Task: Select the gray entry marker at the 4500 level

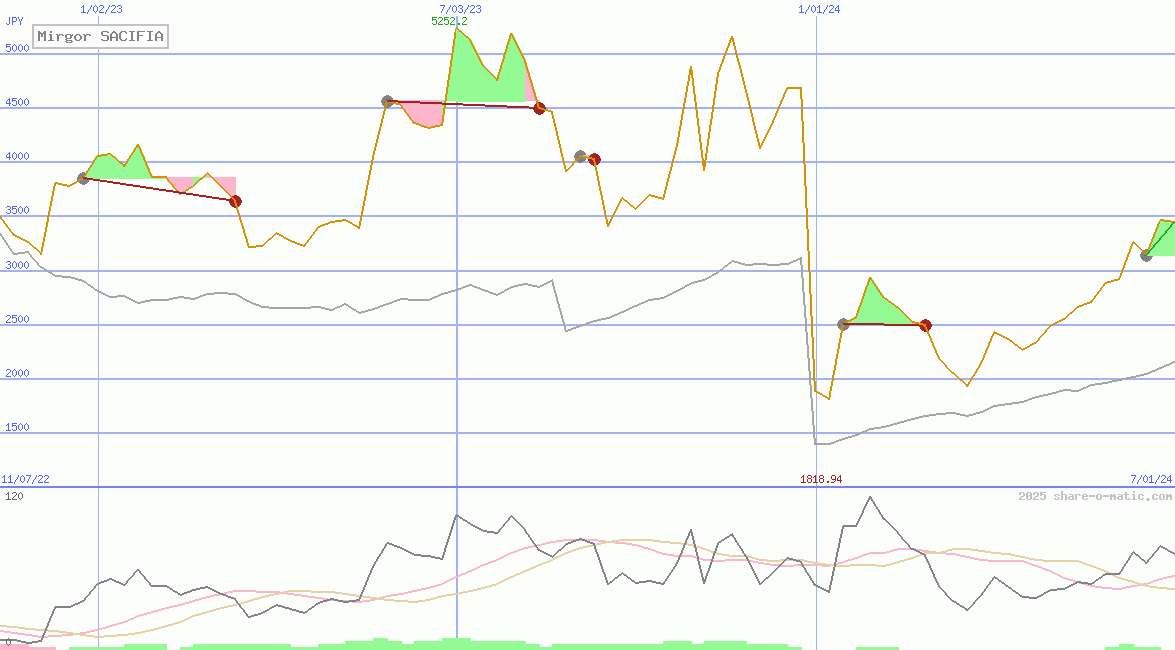Action: [x=388, y=101]
